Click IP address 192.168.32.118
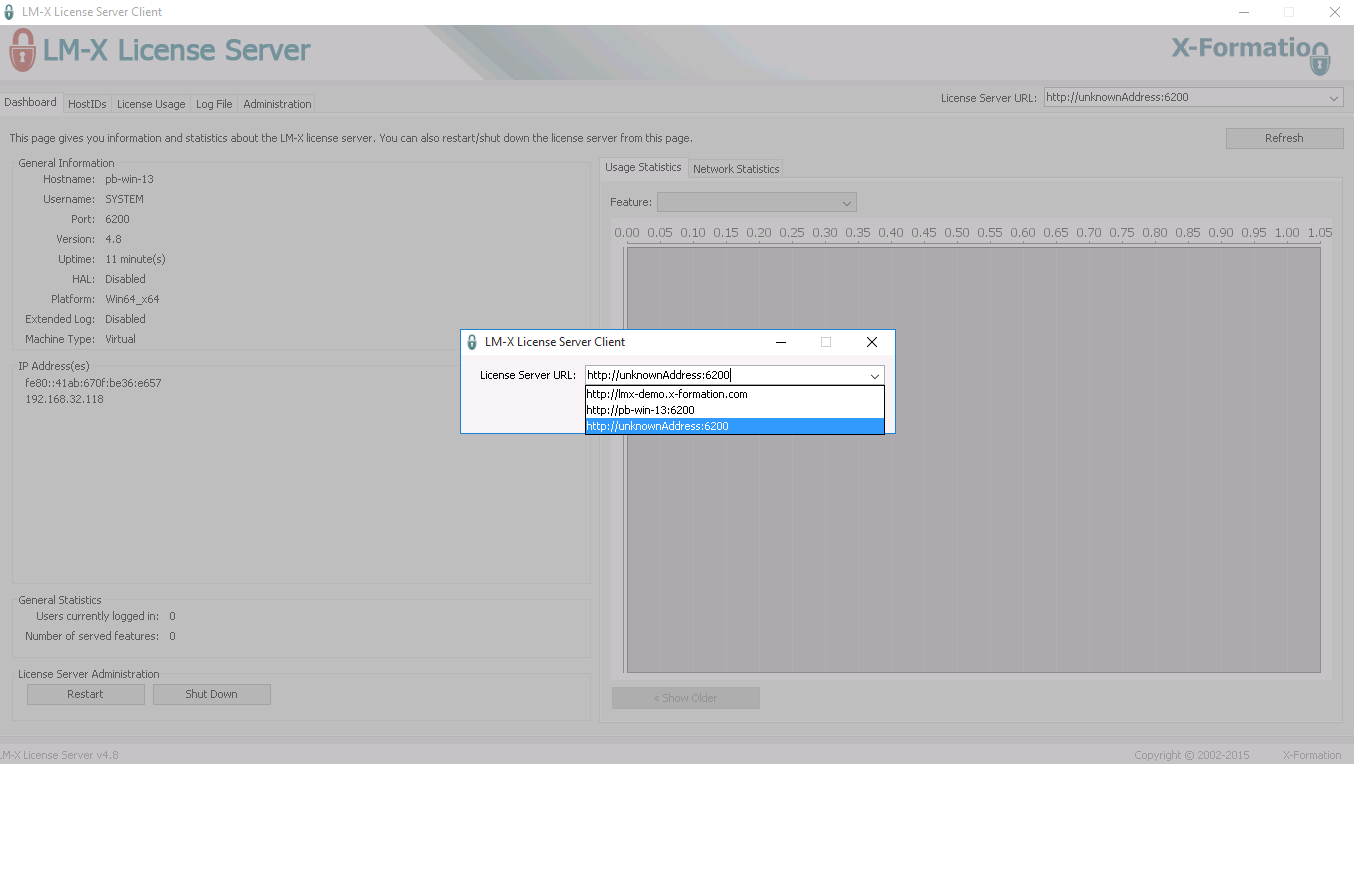Screen dimensions: 1359x888 [x=64, y=399]
